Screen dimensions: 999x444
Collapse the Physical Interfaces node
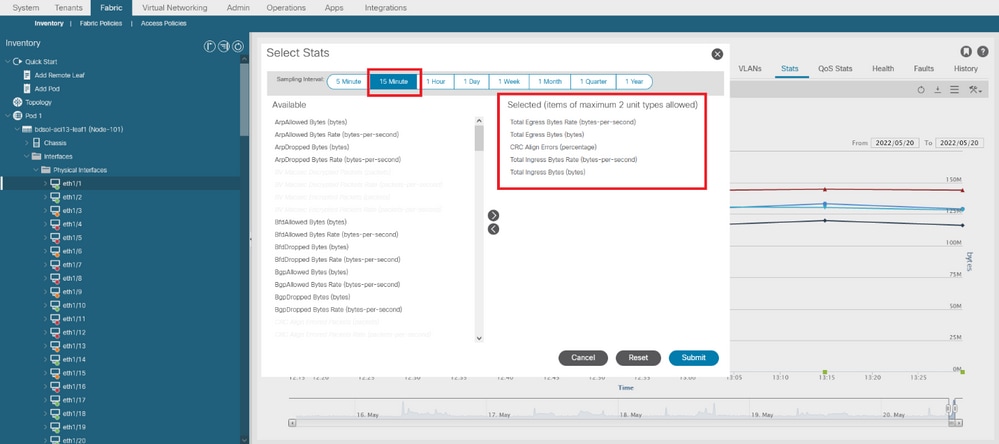coord(36,170)
